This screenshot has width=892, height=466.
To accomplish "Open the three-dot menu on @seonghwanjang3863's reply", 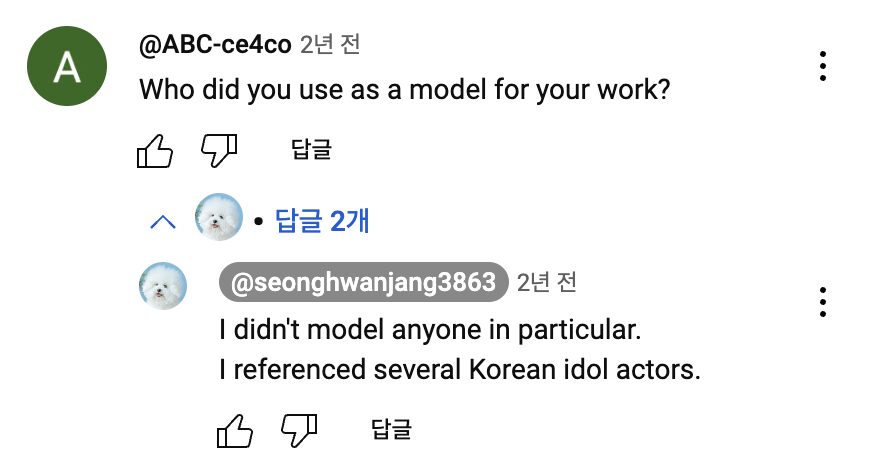I will [822, 301].
